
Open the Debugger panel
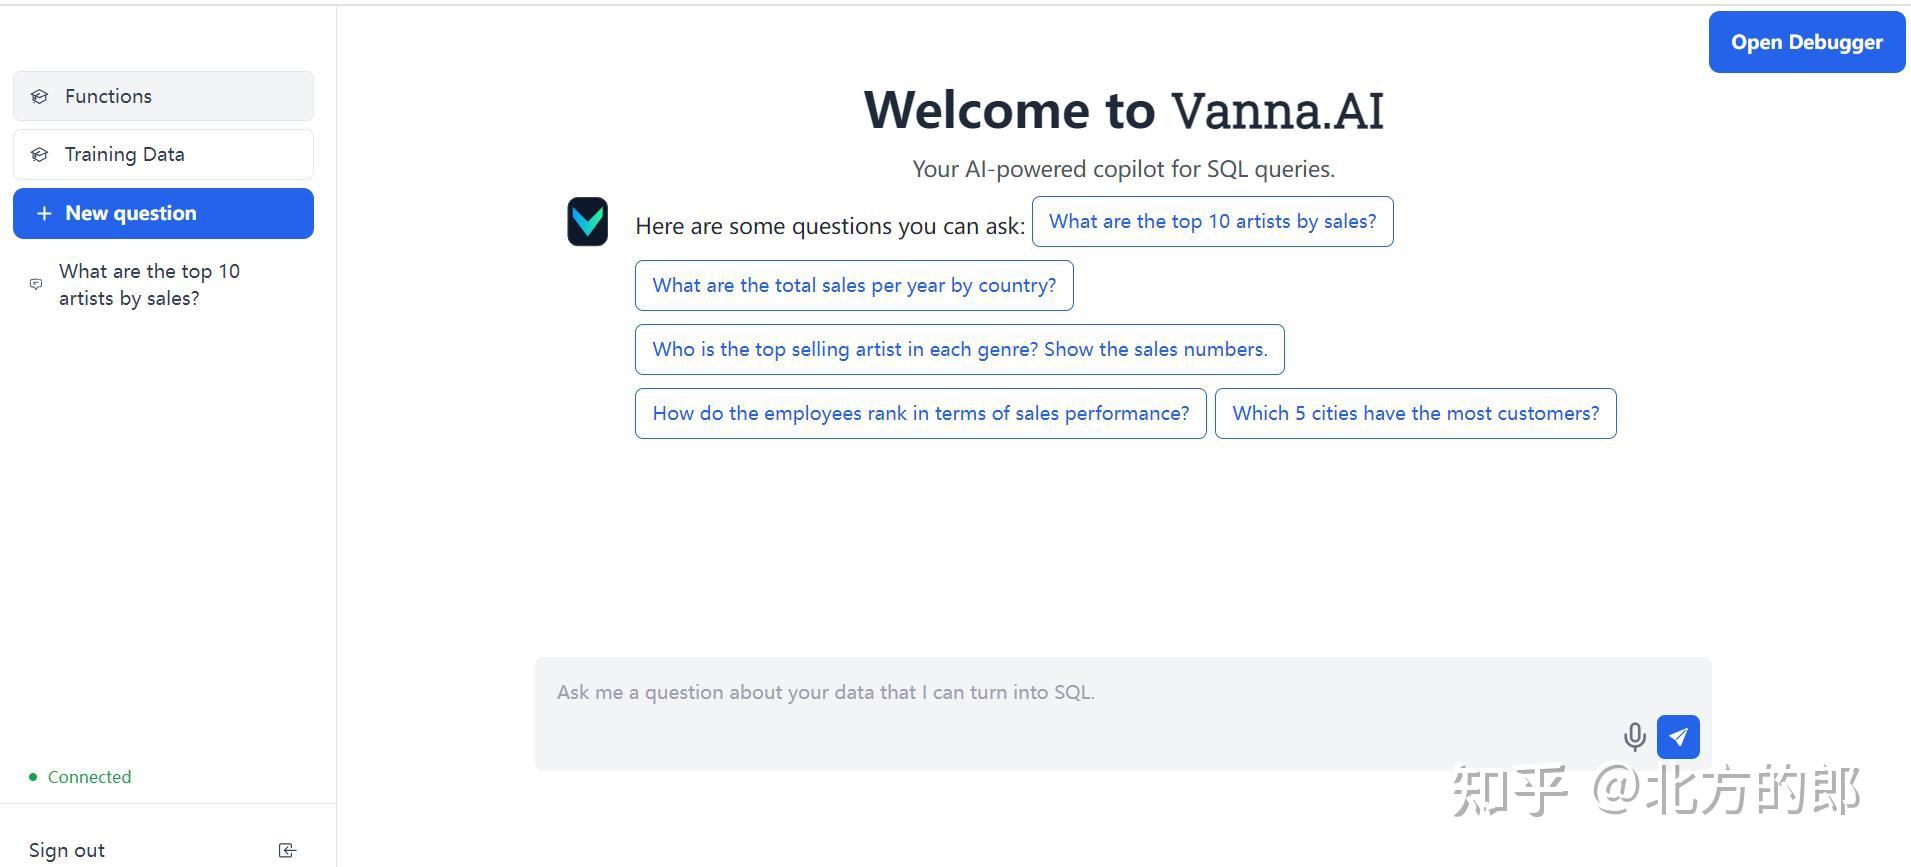pyautogui.click(x=1806, y=42)
